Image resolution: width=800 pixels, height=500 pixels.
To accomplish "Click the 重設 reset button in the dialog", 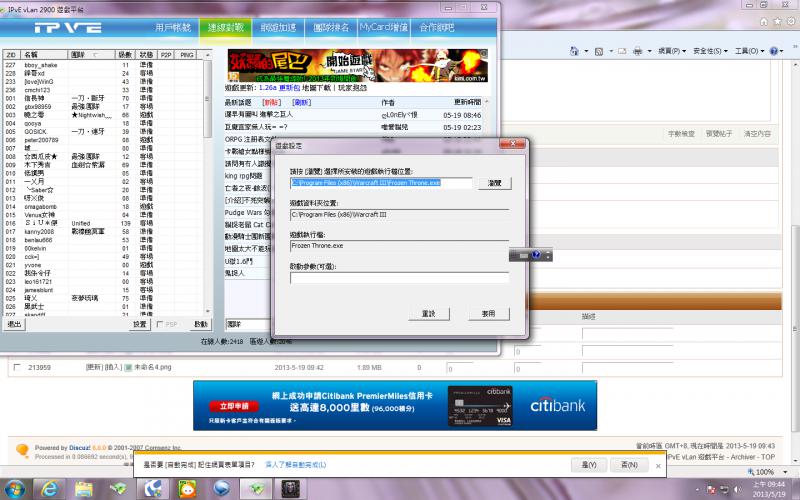I will [x=429, y=313].
